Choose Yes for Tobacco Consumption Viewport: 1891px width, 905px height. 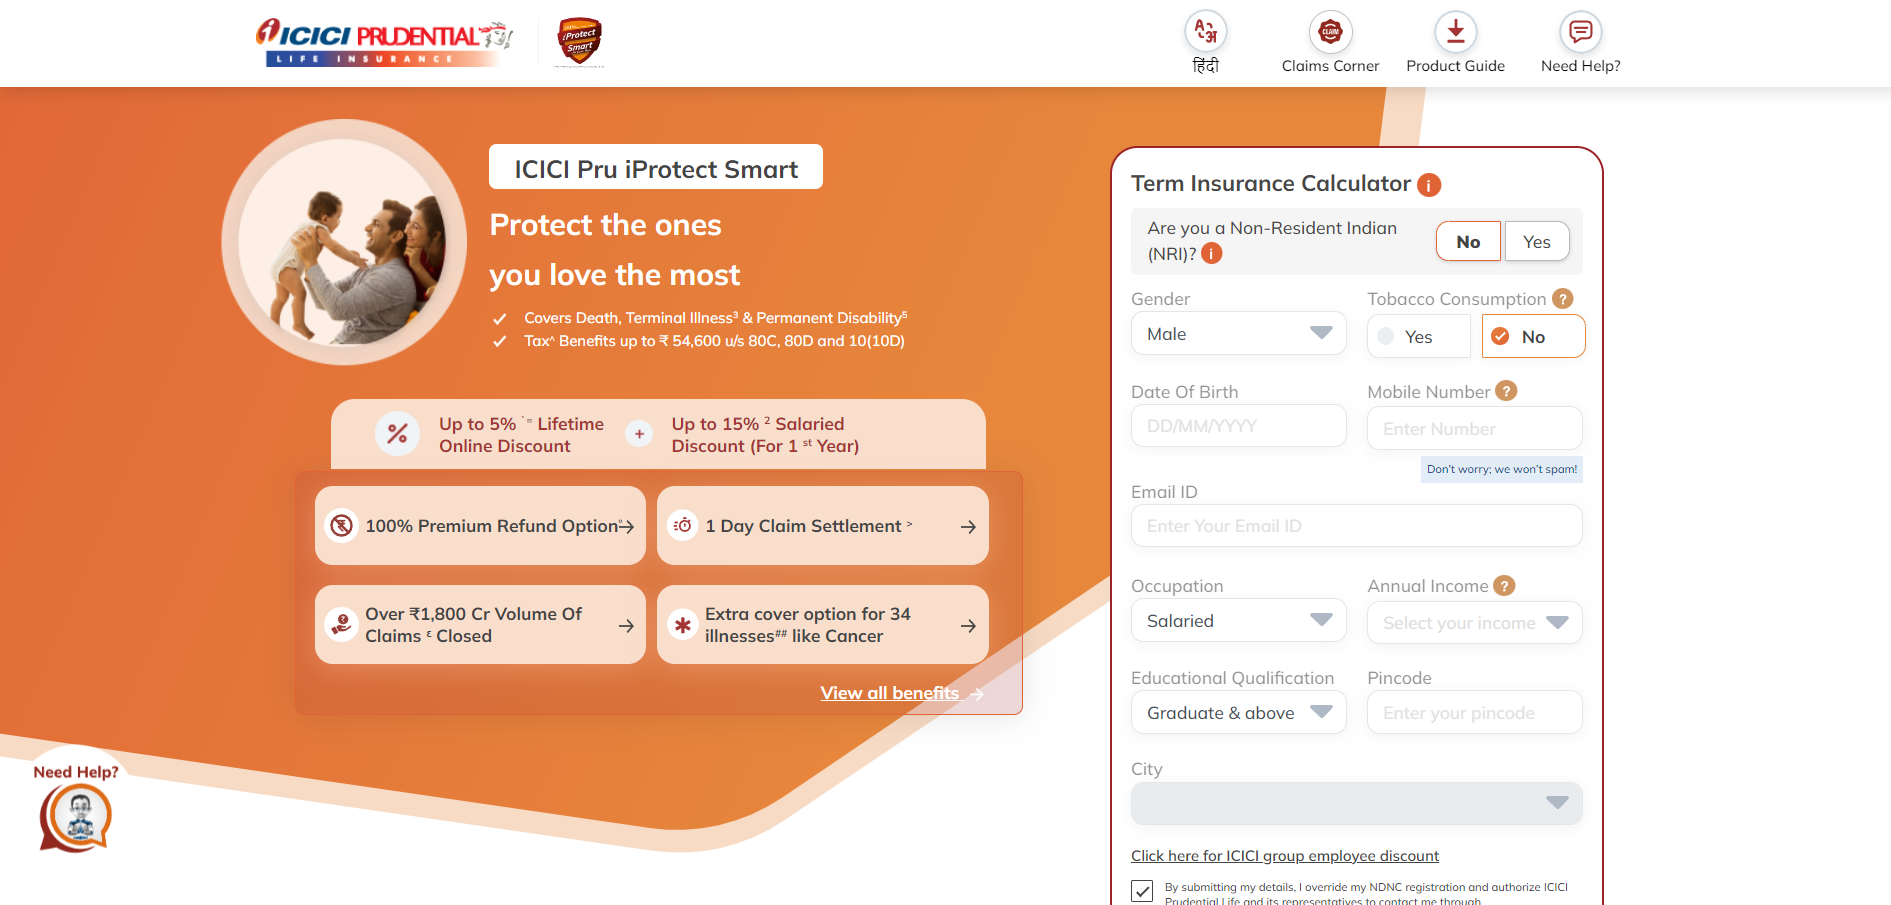pyautogui.click(x=1418, y=337)
